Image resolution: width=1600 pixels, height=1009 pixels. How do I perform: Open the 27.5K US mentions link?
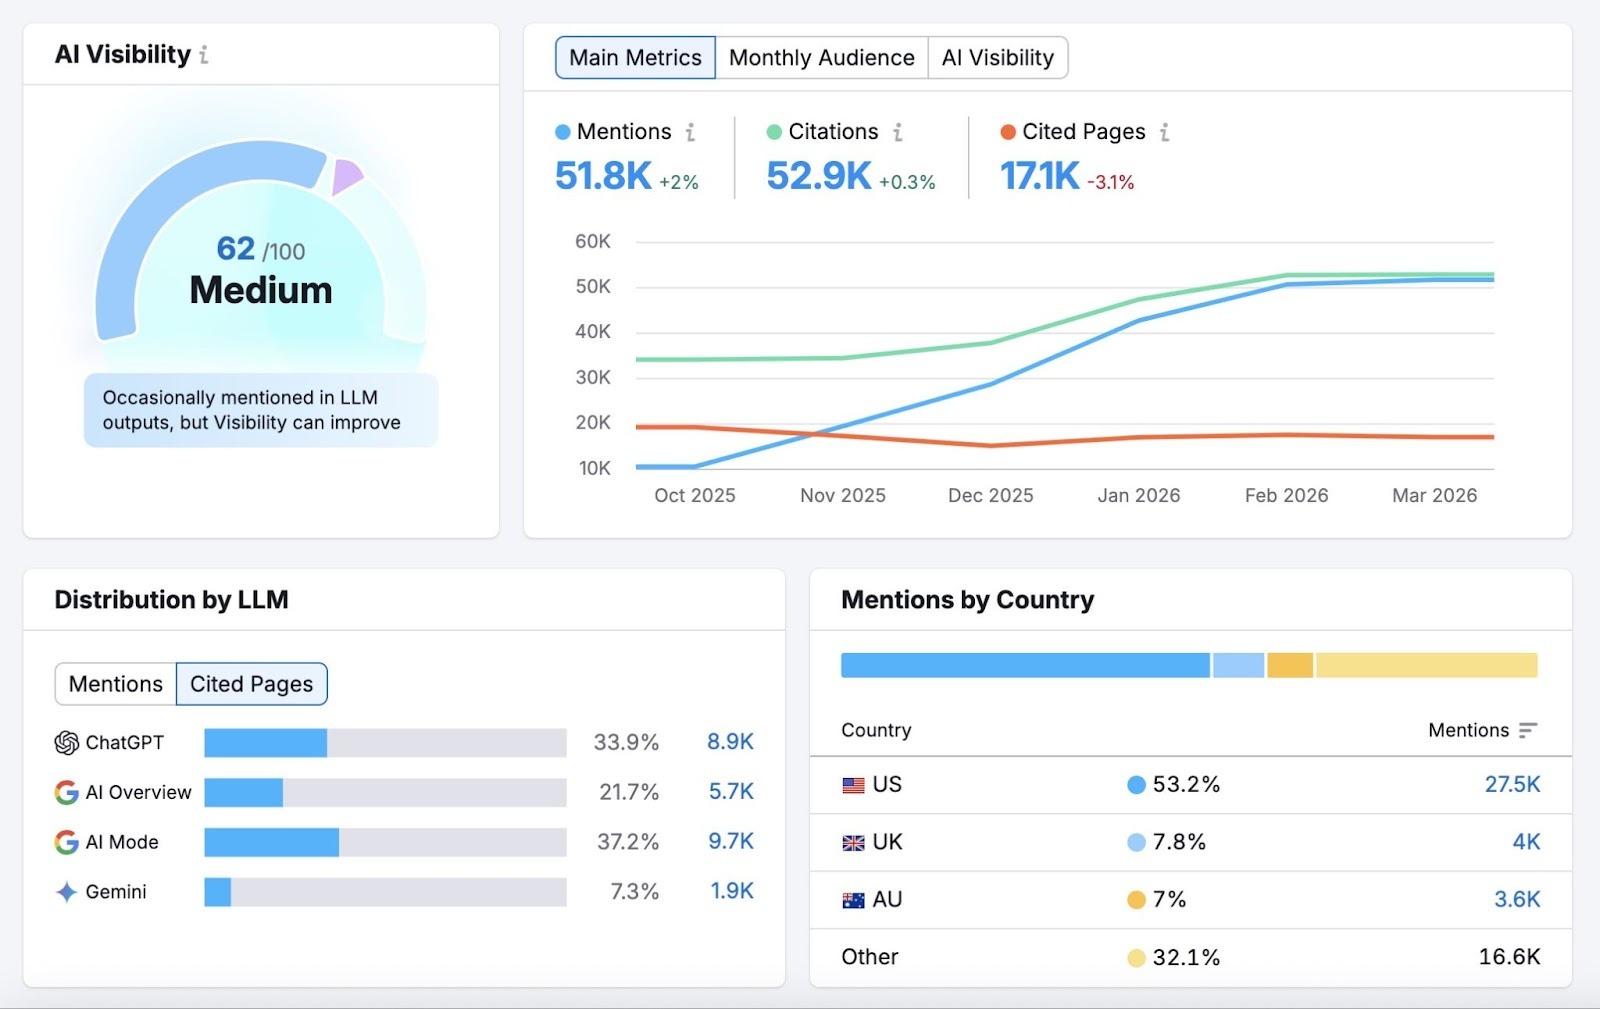[x=1511, y=785]
